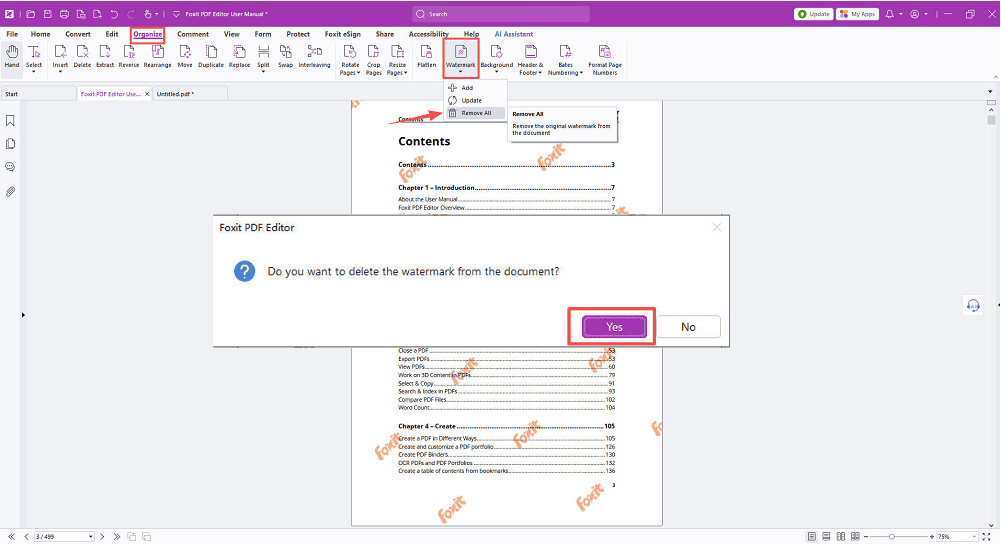Open the Pages thumbnail panel in sidebar
This screenshot has height=550, width=1001.
click(10, 144)
